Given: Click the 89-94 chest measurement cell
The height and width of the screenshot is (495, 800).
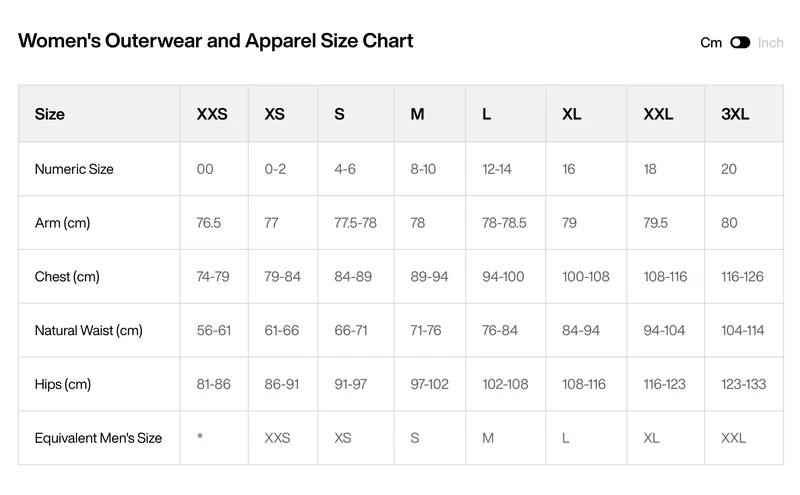Looking at the screenshot, I should pyautogui.click(x=429, y=277).
